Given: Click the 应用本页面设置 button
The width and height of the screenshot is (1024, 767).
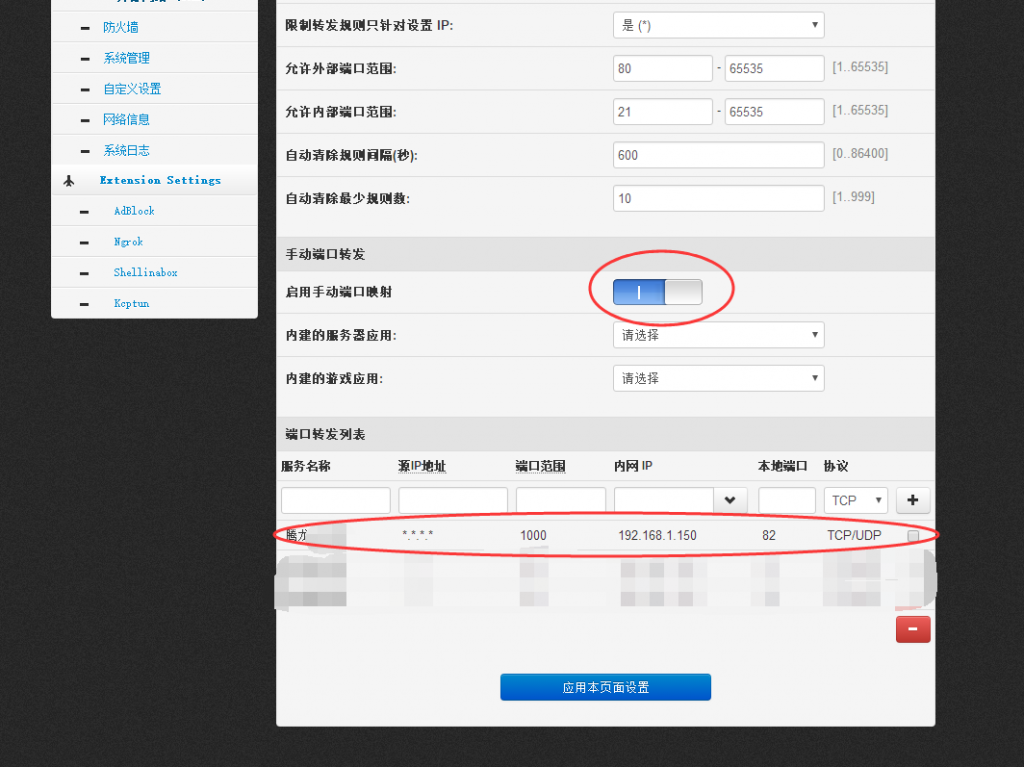Looking at the screenshot, I should [x=605, y=687].
